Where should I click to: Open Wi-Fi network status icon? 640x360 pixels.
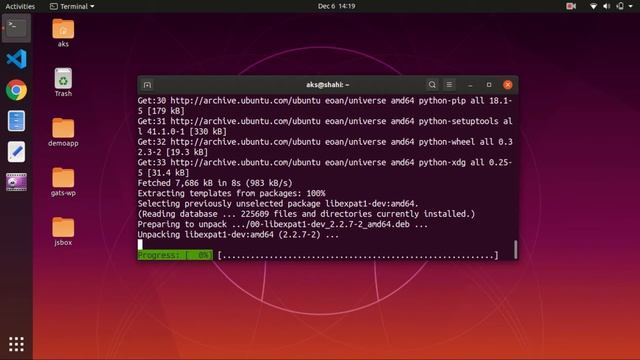tap(593, 6)
